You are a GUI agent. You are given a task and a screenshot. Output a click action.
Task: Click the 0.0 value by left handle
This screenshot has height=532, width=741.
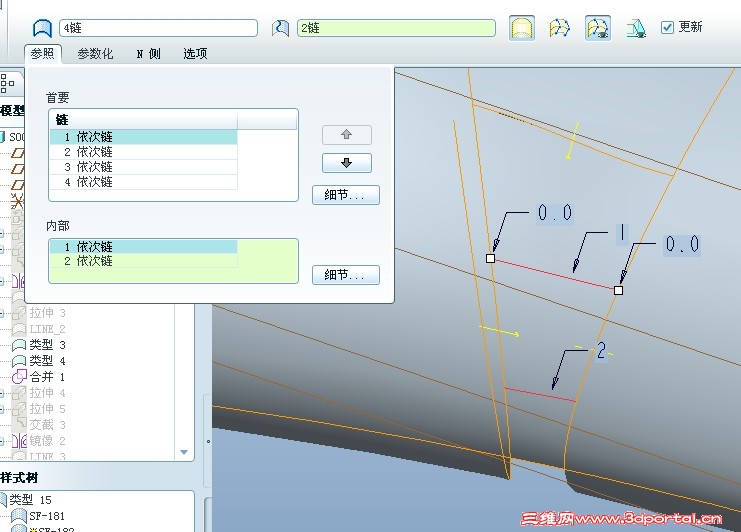pyautogui.click(x=555, y=213)
